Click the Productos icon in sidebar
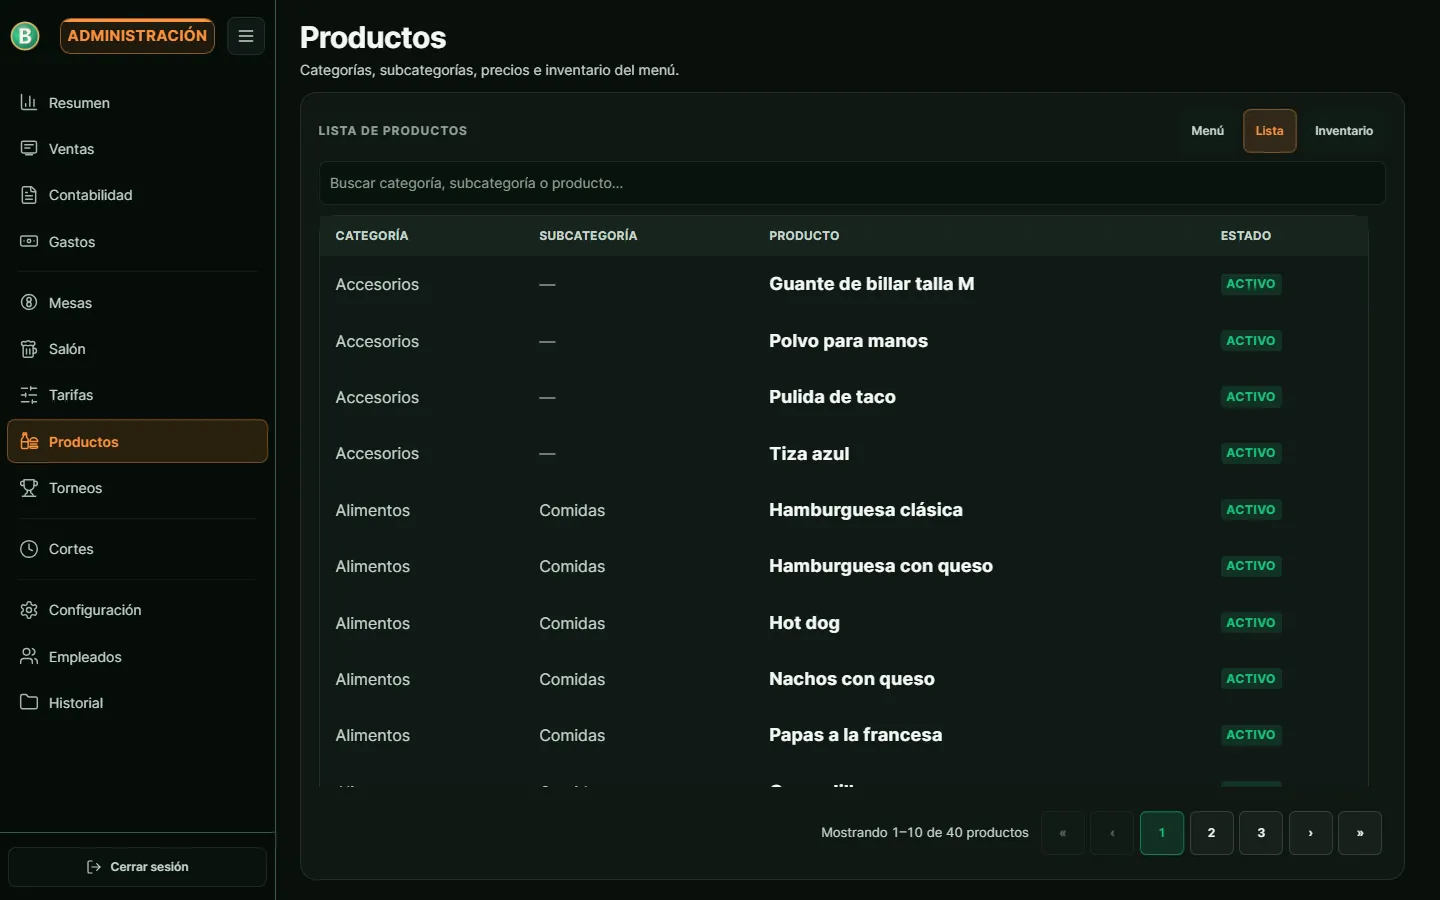This screenshot has height=900, width=1440. [29, 441]
